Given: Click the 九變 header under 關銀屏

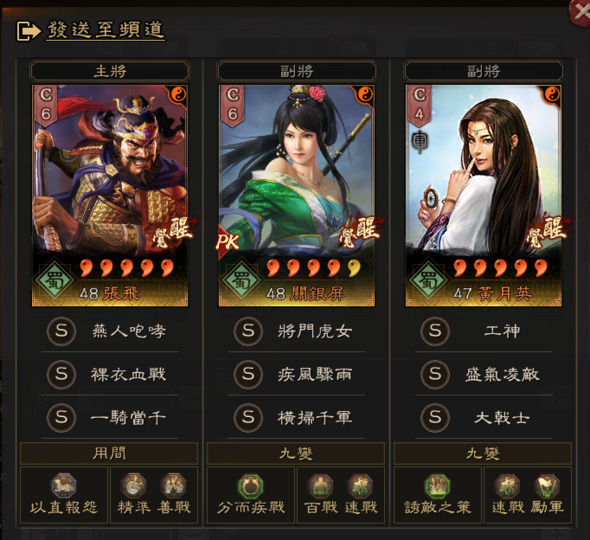Looking at the screenshot, I should click(296, 453).
